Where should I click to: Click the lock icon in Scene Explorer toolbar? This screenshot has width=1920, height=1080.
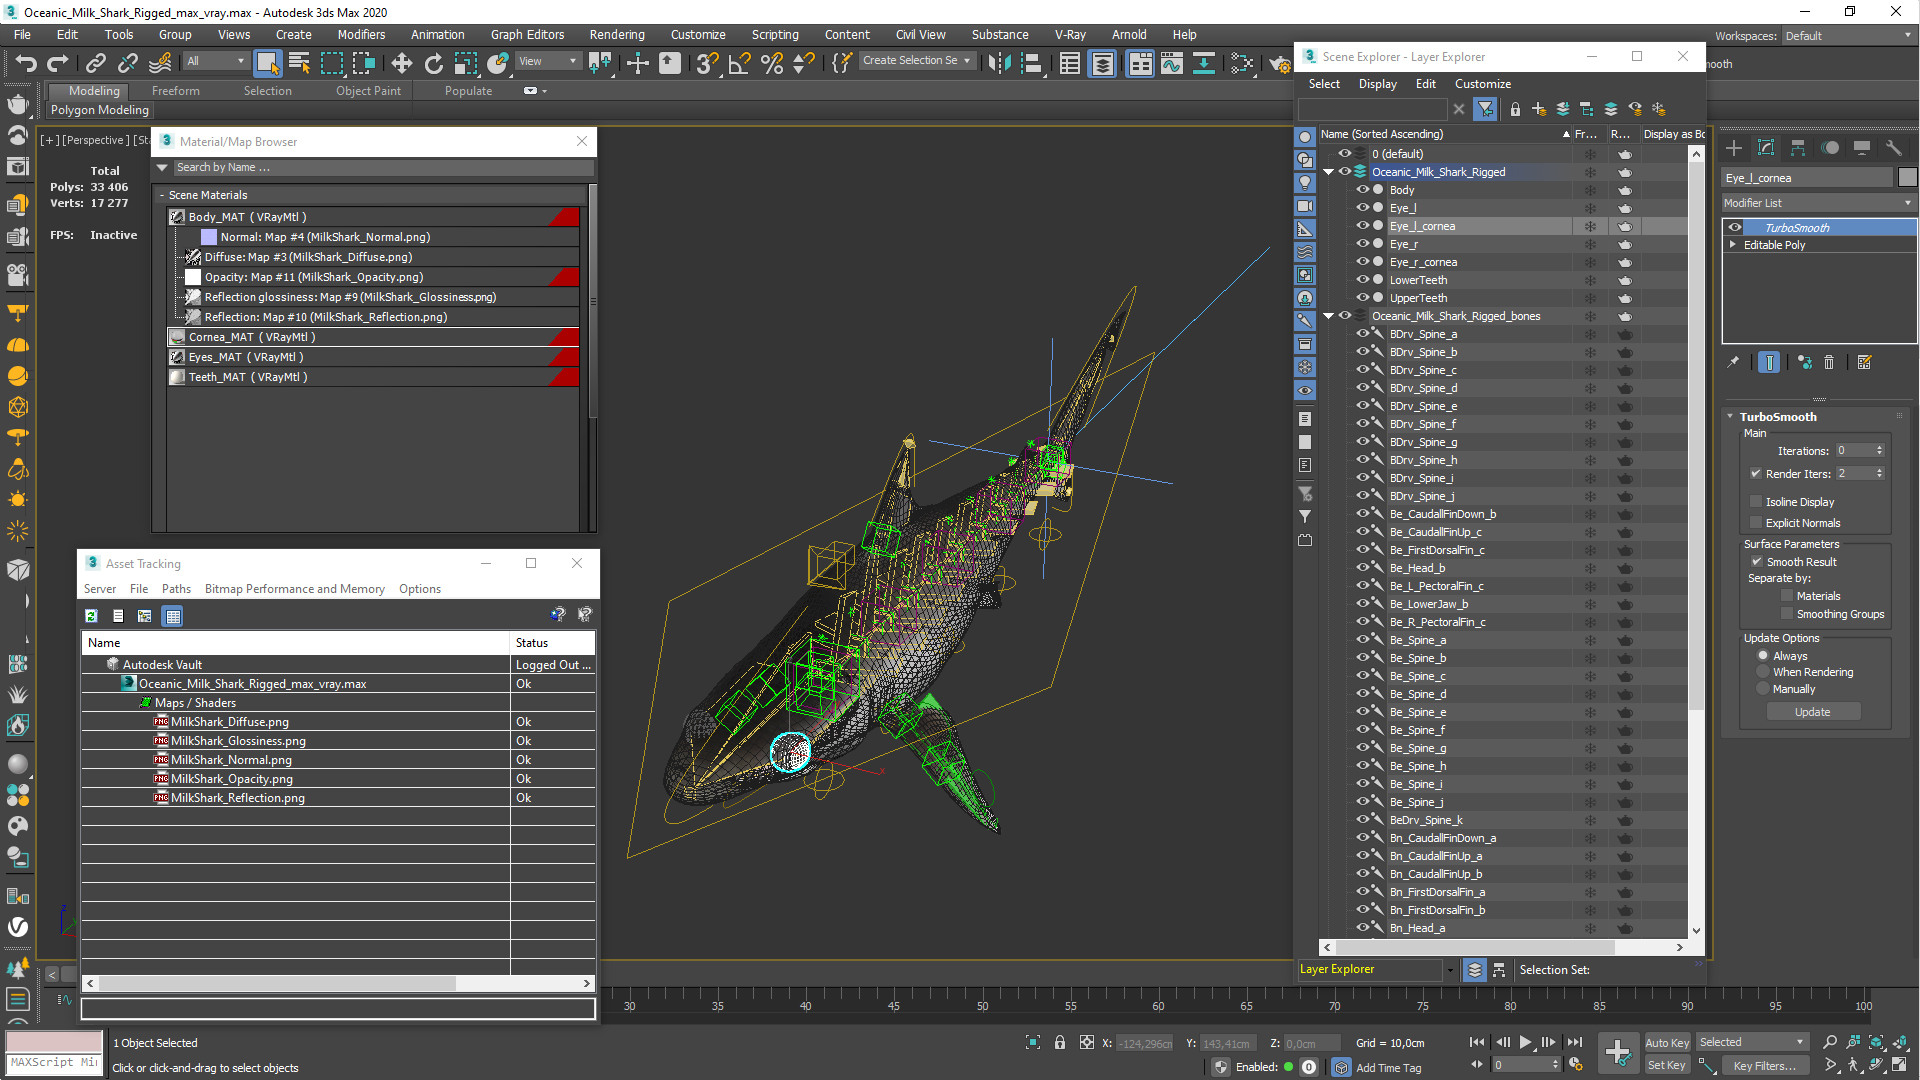pos(1515,109)
